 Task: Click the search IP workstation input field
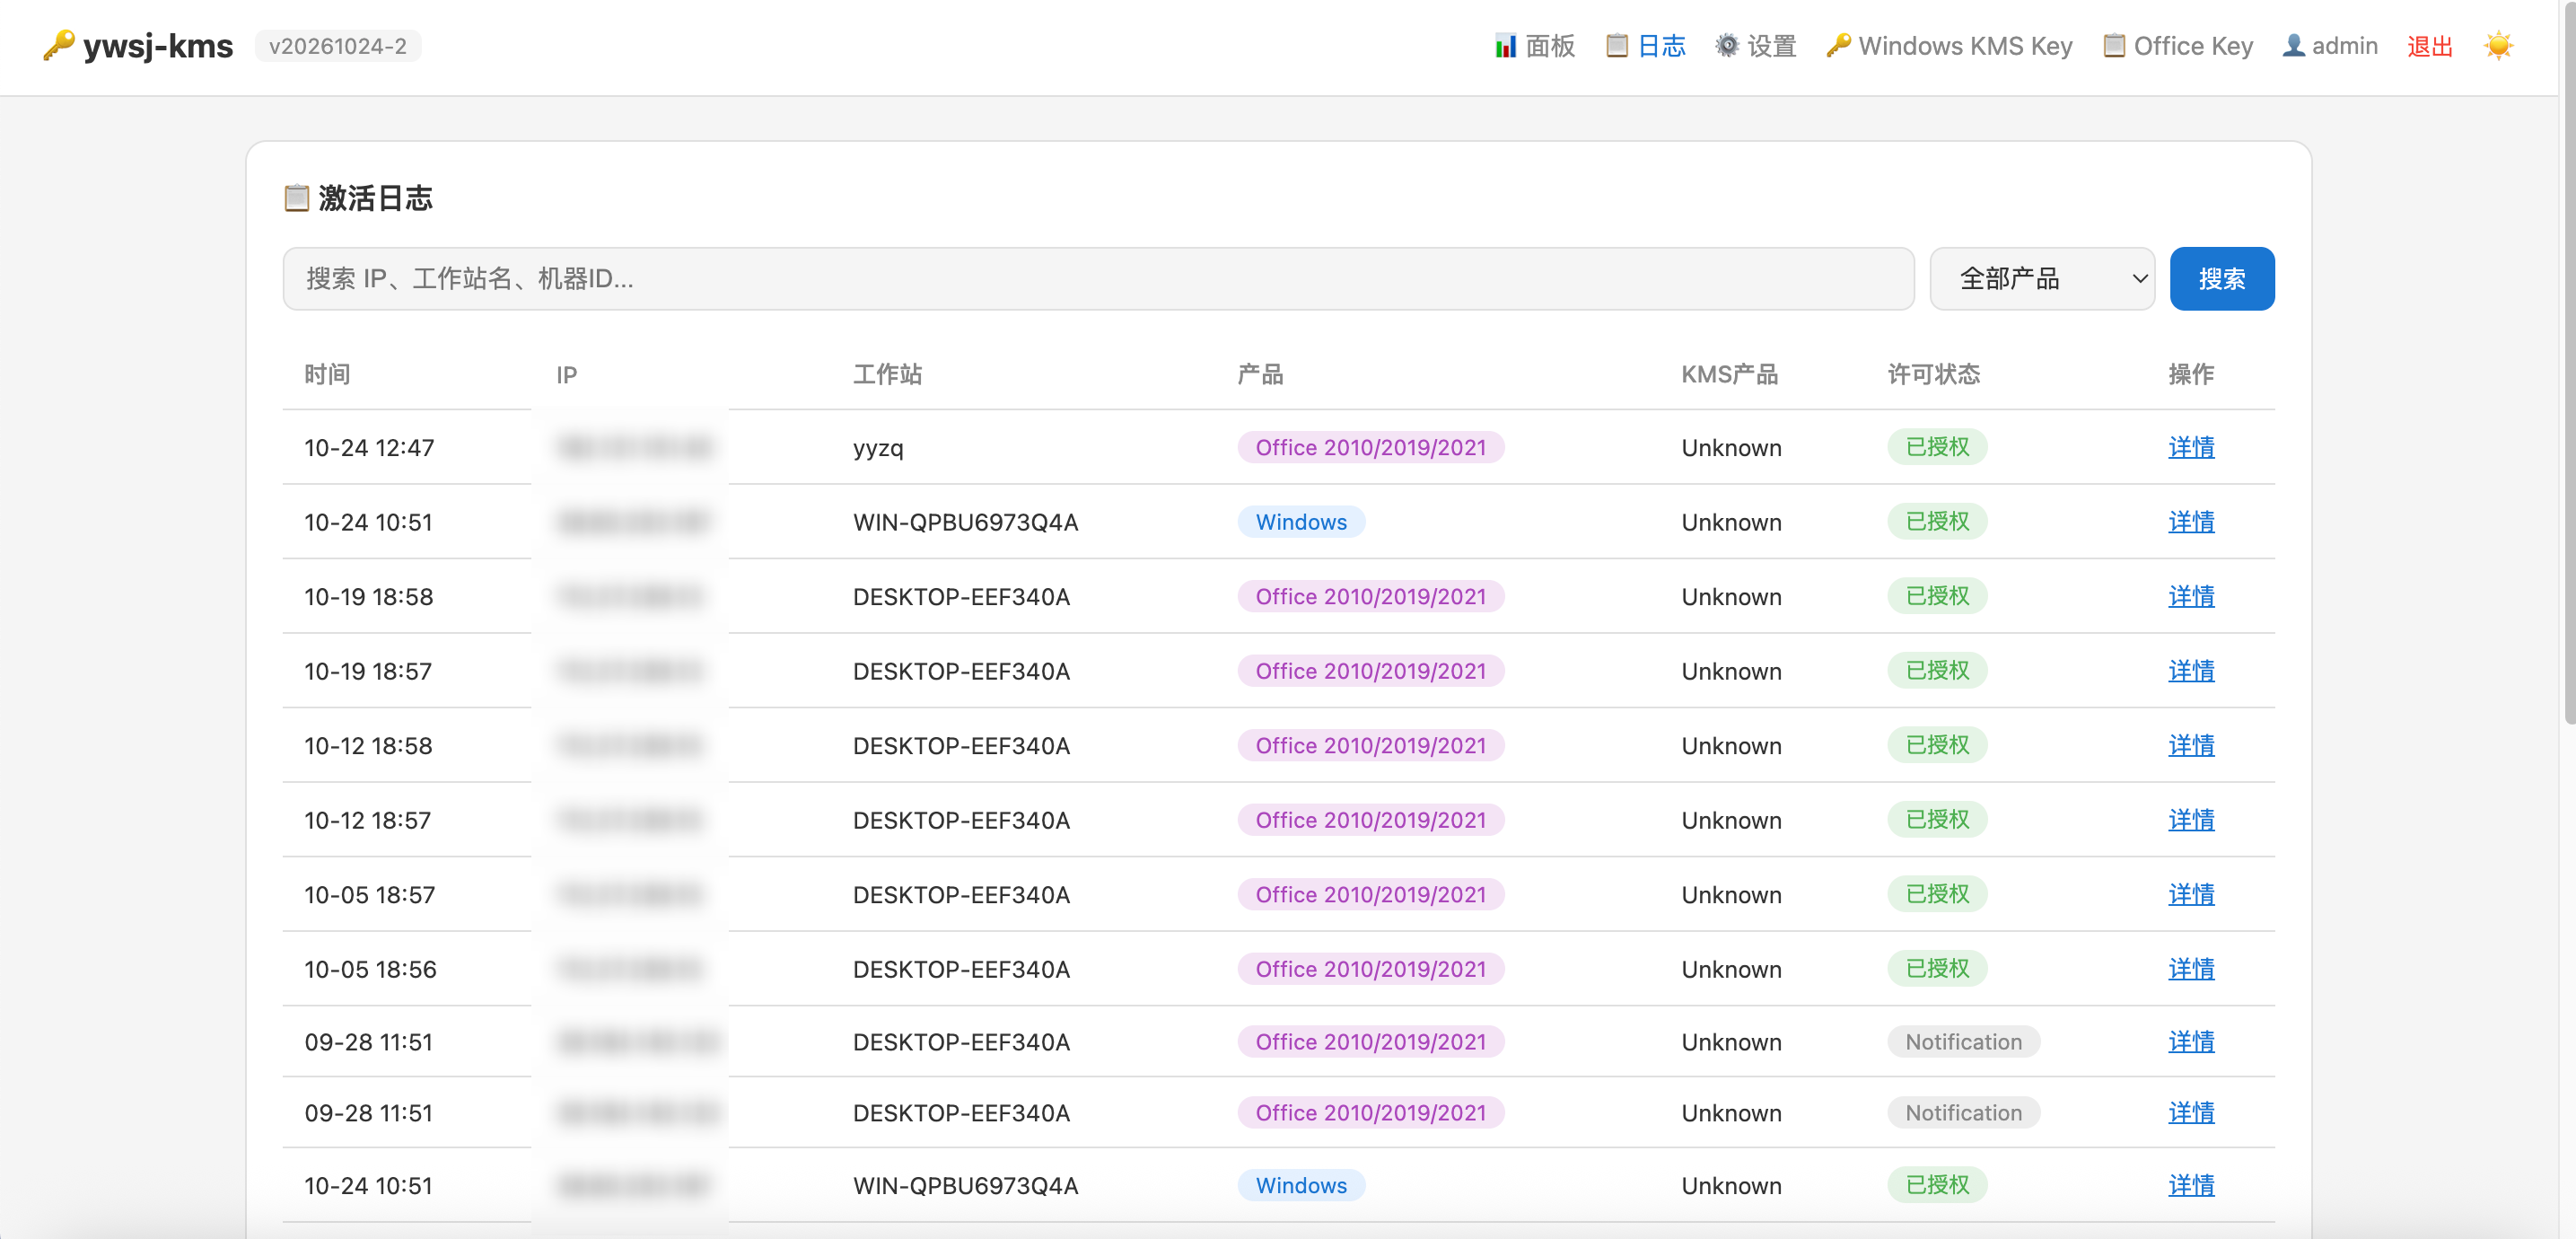[x=1098, y=279]
